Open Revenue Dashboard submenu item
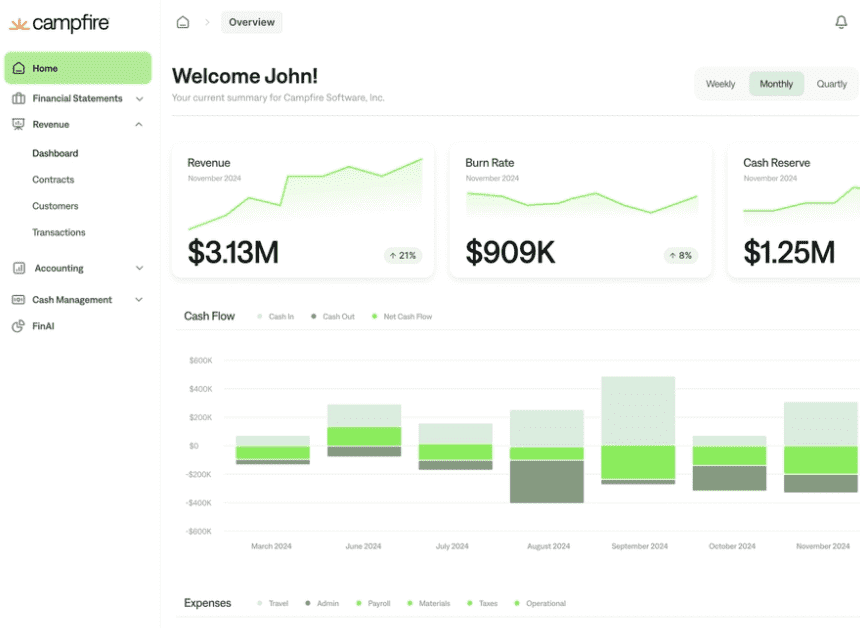Screen dimensions: 860x628 (55, 154)
